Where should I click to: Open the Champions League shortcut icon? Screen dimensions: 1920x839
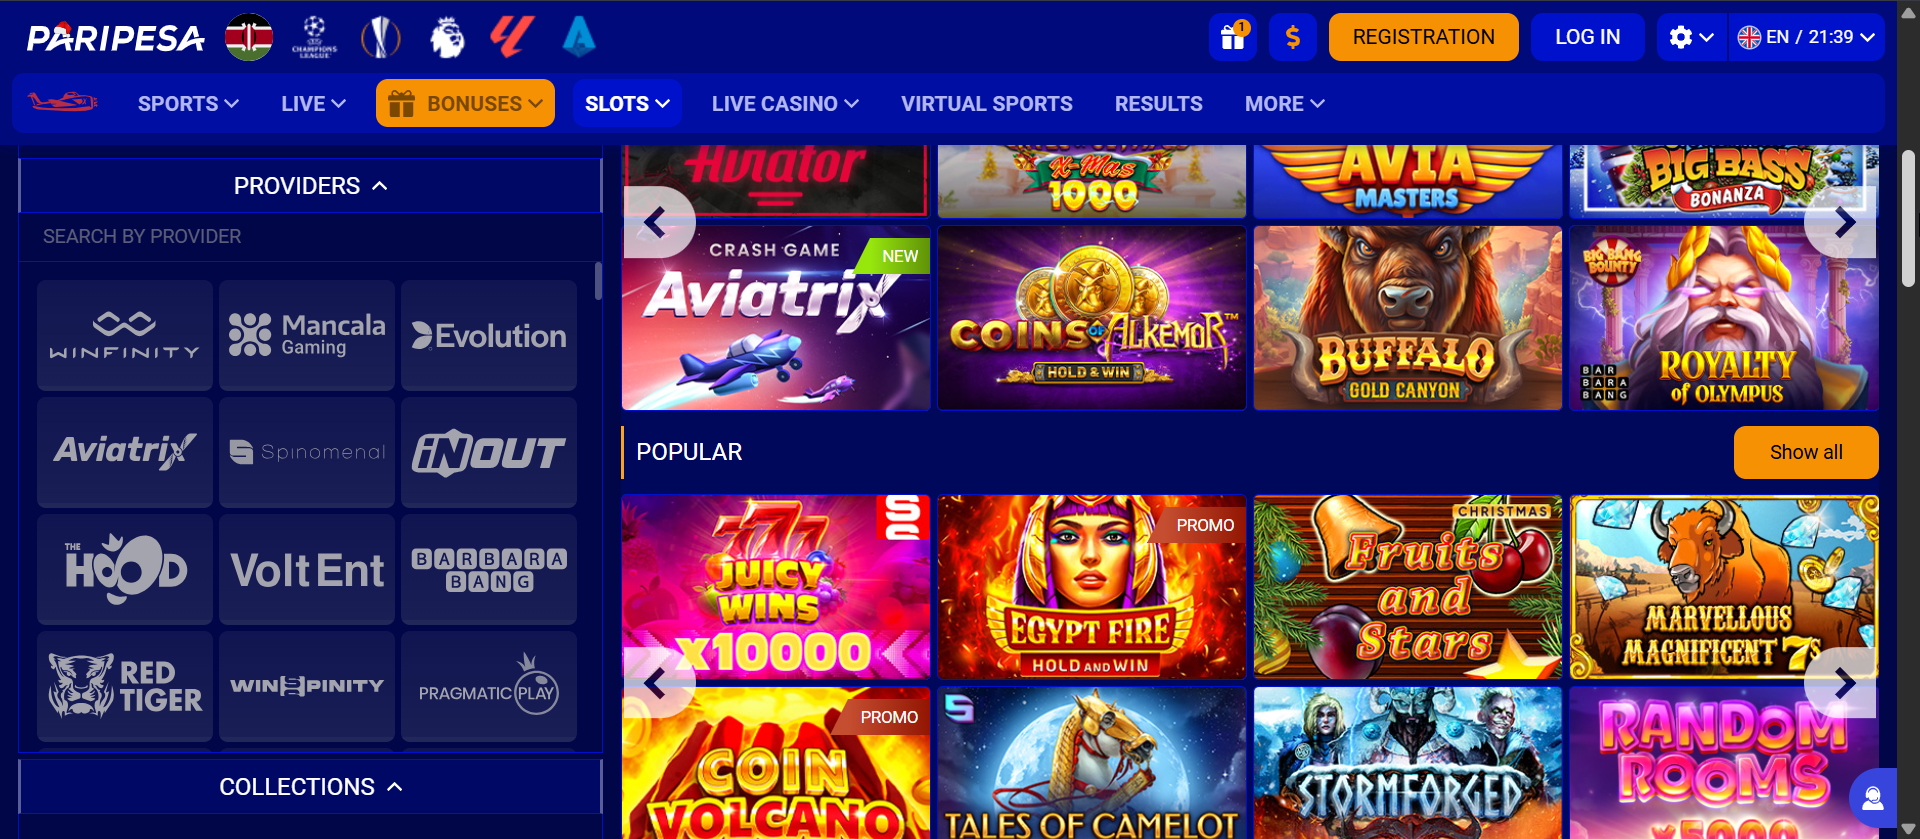pos(314,38)
